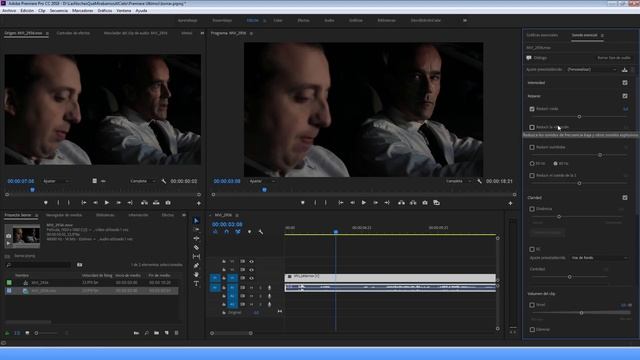Select the Slip tool
The height and width of the screenshot is (360, 640).
196,257
